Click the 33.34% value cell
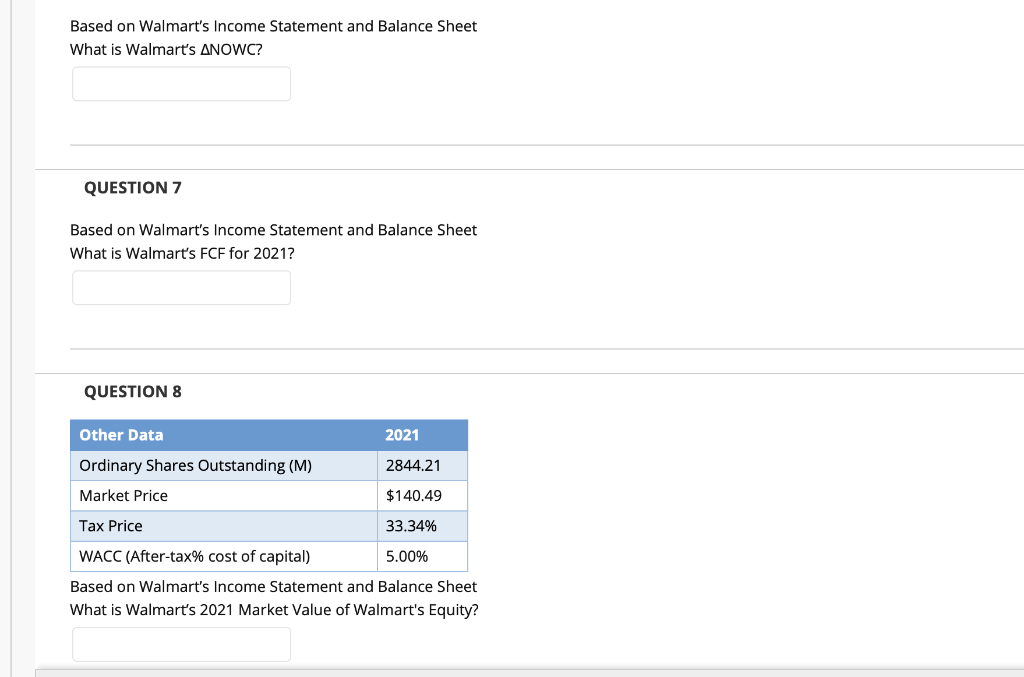This screenshot has height=677, width=1024. coord(423,526)
